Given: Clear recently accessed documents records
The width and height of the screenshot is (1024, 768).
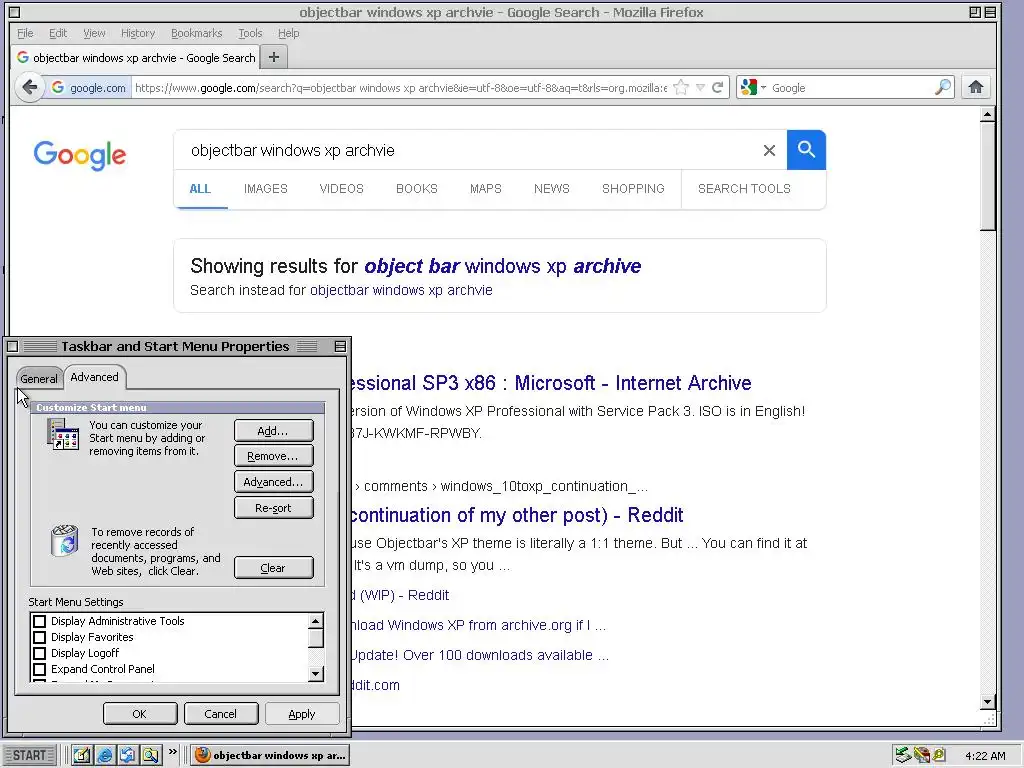Looking at the screenshot, I should [274, 568].
